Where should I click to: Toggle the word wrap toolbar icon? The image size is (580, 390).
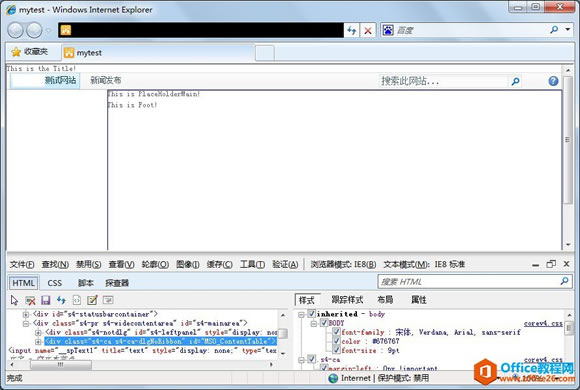(x=108, y=300)
